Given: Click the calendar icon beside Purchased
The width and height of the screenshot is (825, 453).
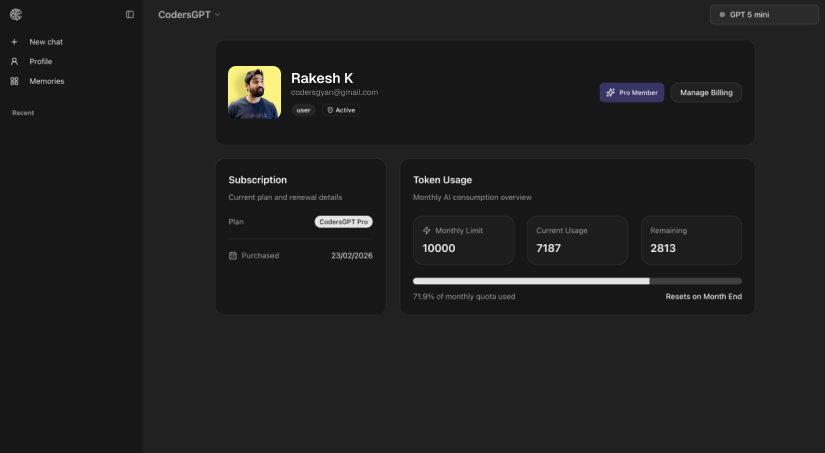Looking at the screenshot, I should [233, 256].
